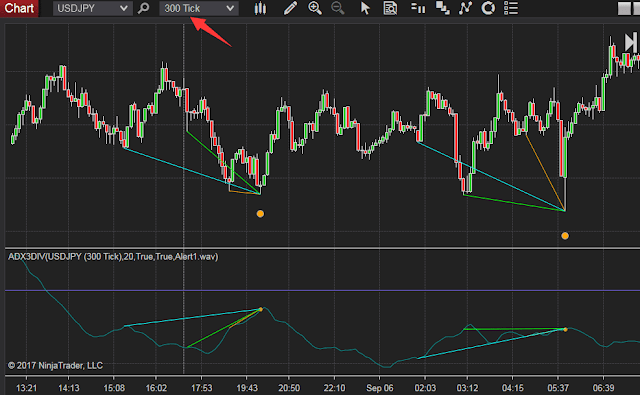Select the drawing tools pencil icon
640x395 pixels.
(290, 8)
